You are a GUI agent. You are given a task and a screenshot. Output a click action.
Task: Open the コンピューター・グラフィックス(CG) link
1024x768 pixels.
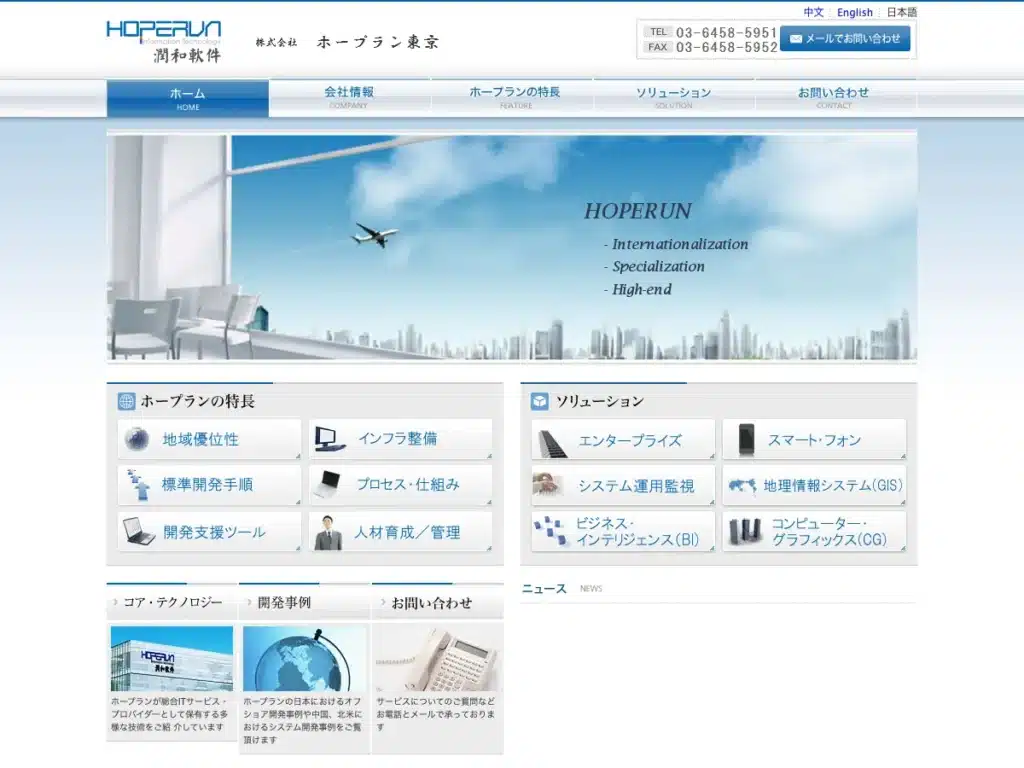(x=814, y=532)
